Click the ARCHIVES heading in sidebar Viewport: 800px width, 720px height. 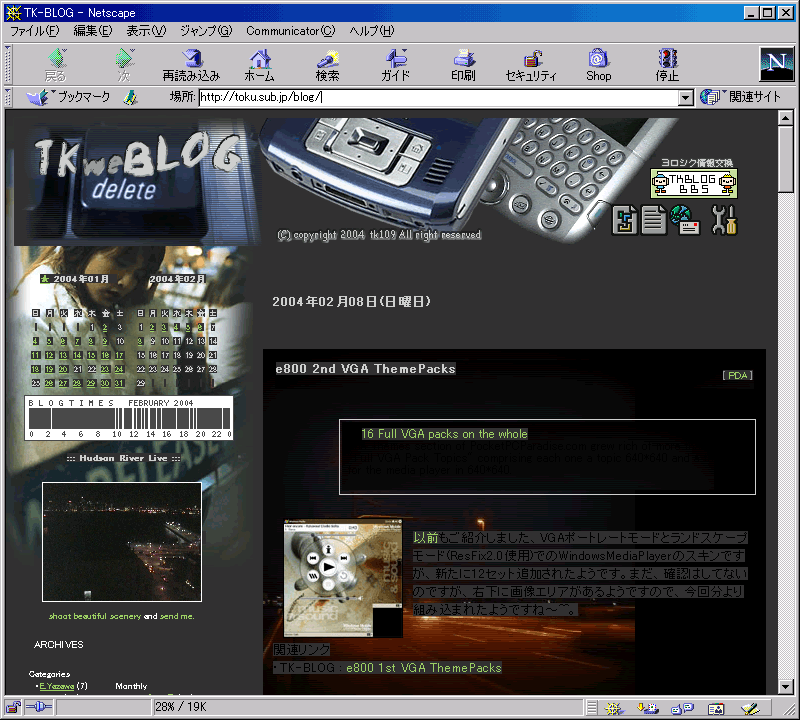59,645
